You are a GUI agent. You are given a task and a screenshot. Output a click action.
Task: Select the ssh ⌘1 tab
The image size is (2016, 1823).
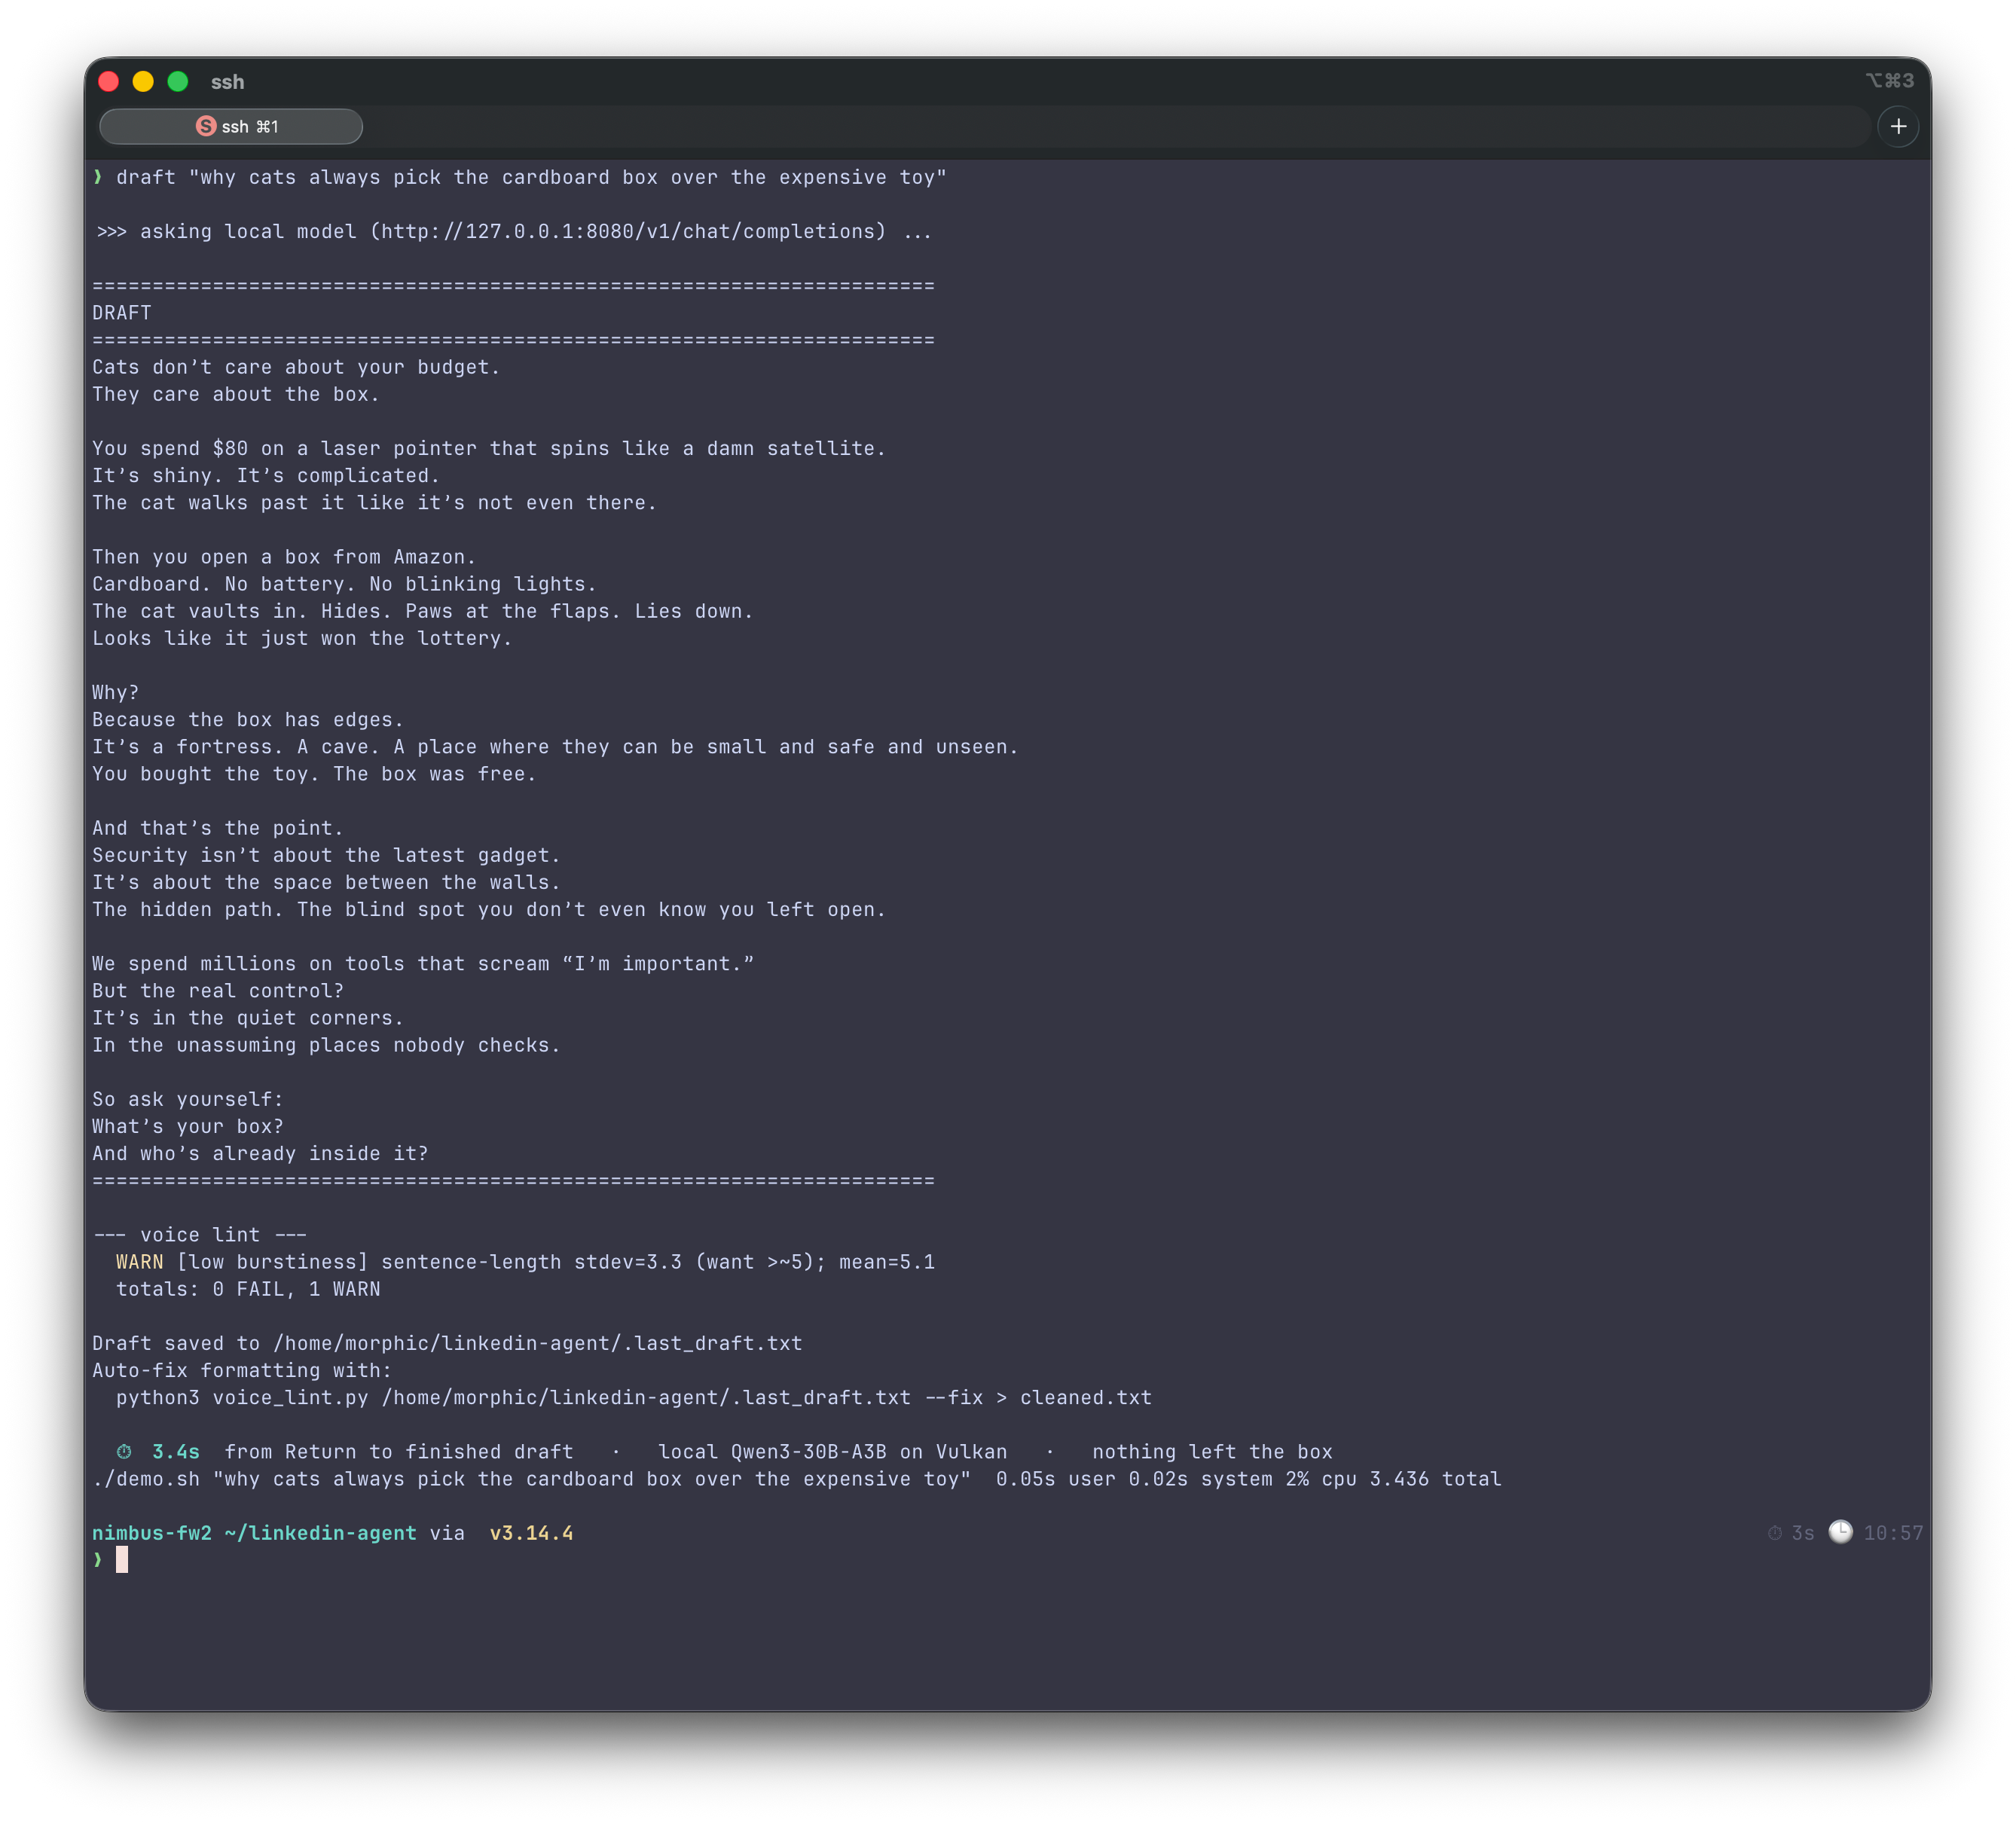tap(231, 127)
